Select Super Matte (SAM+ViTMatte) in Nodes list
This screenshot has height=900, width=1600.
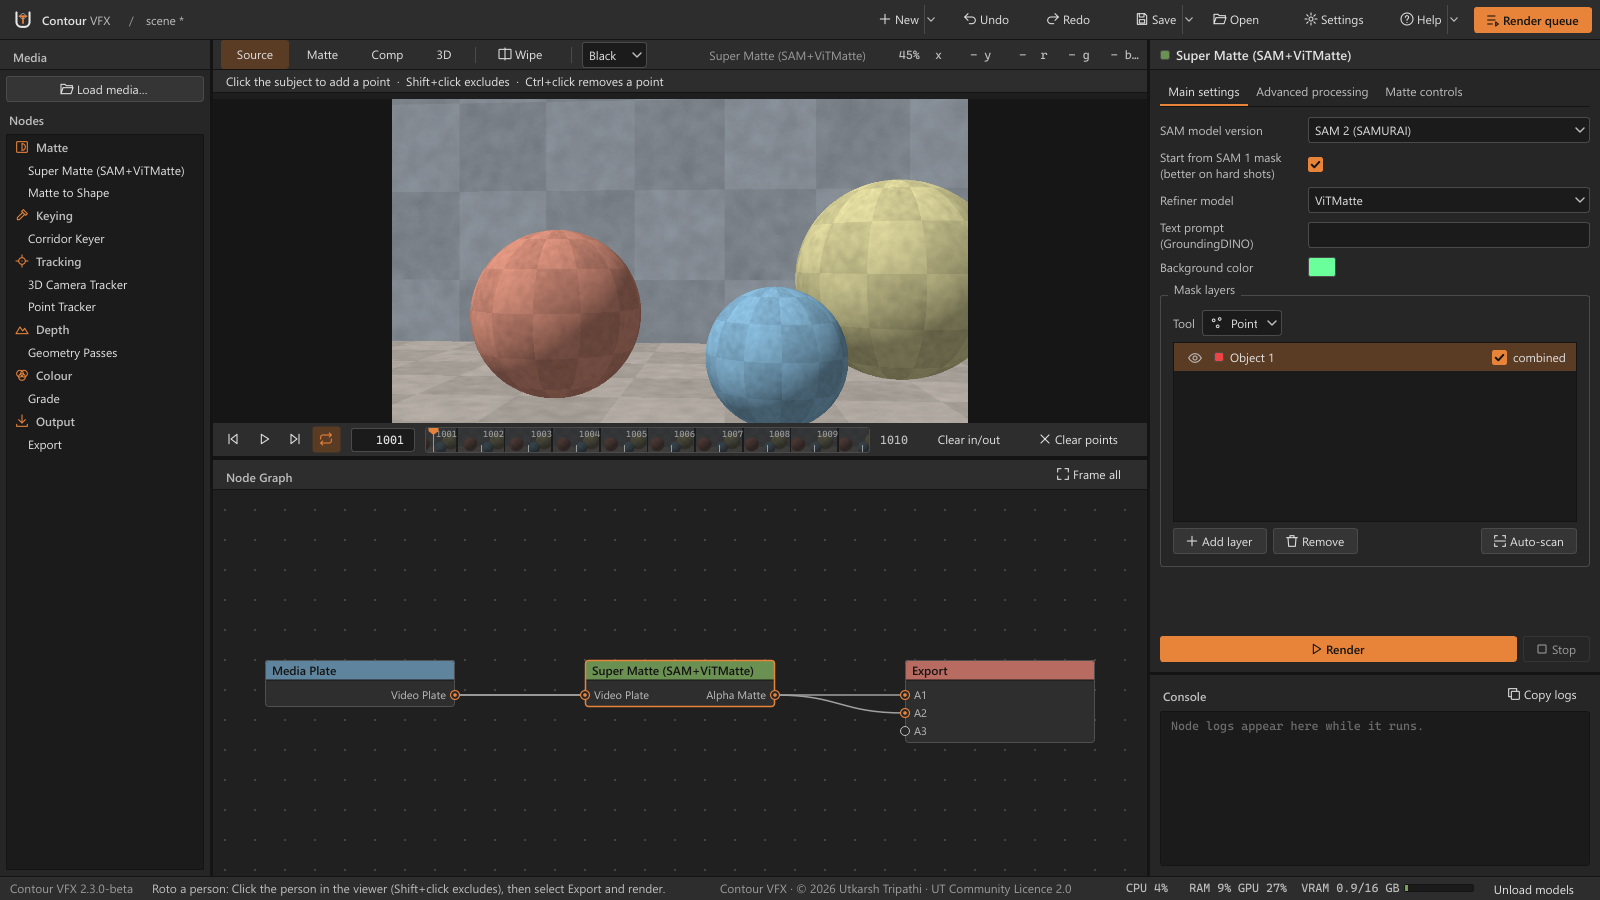[106, 171]
